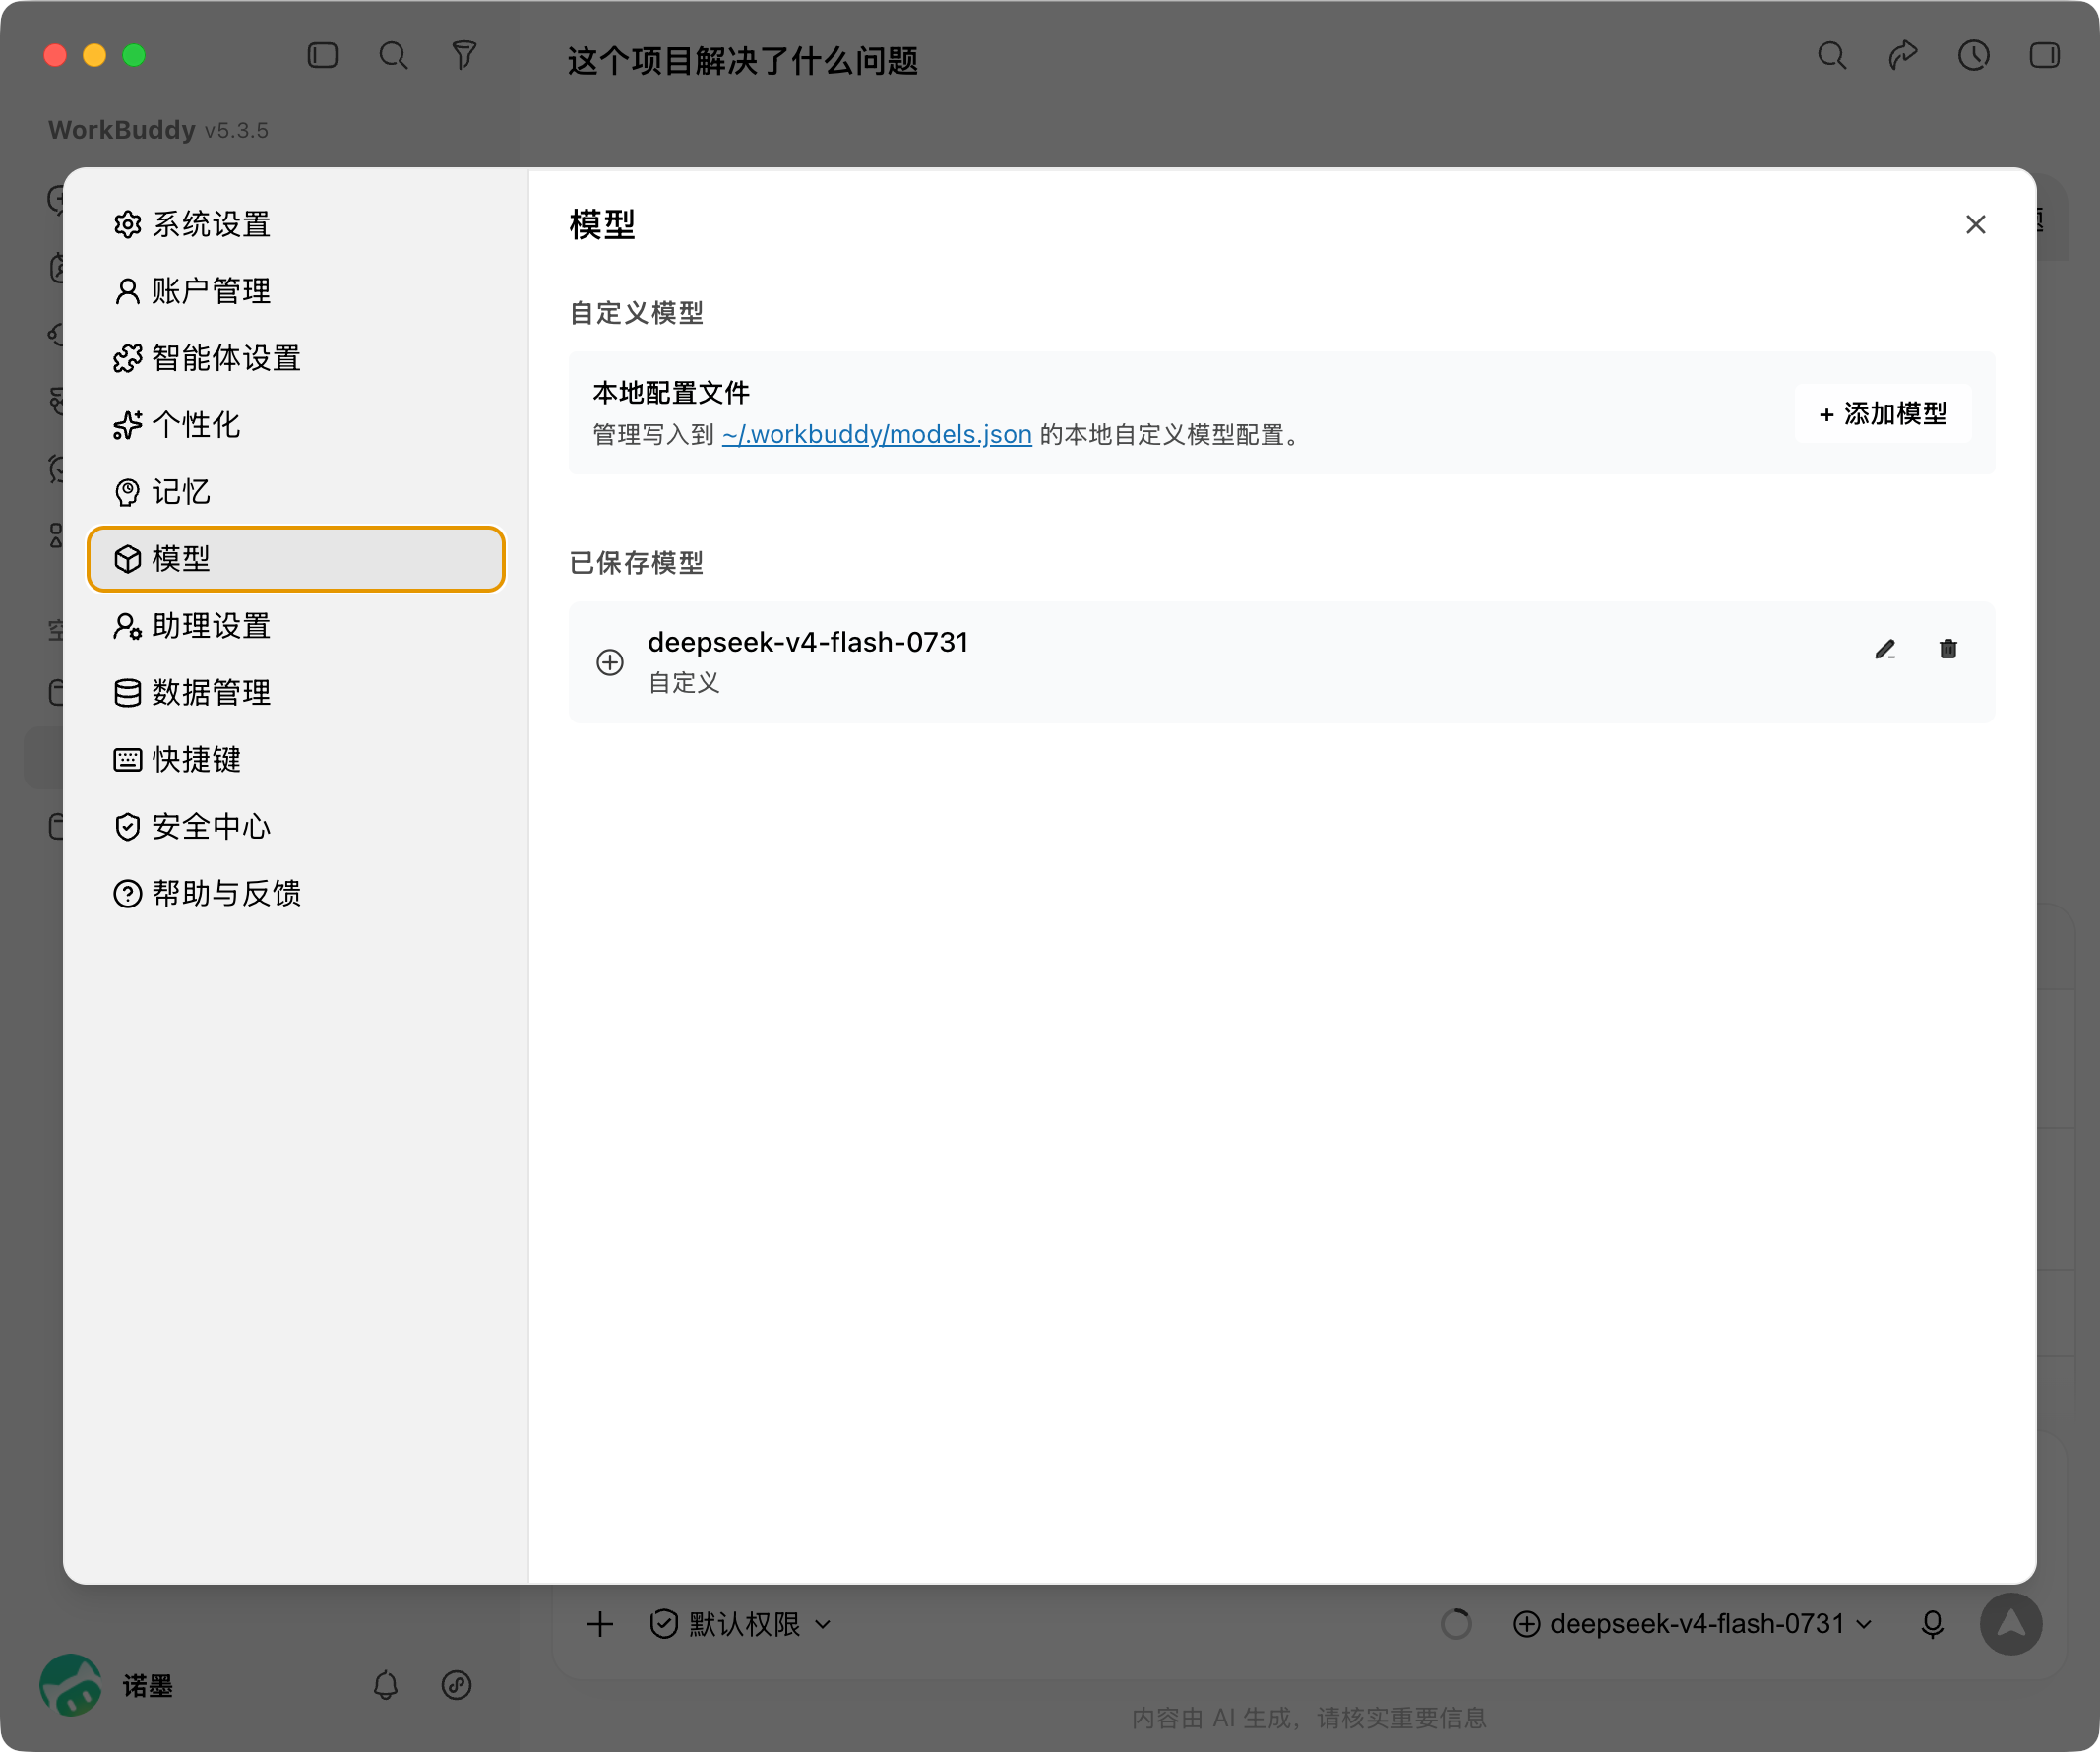Click the 诺墨 username

(x=148, y=1686)
